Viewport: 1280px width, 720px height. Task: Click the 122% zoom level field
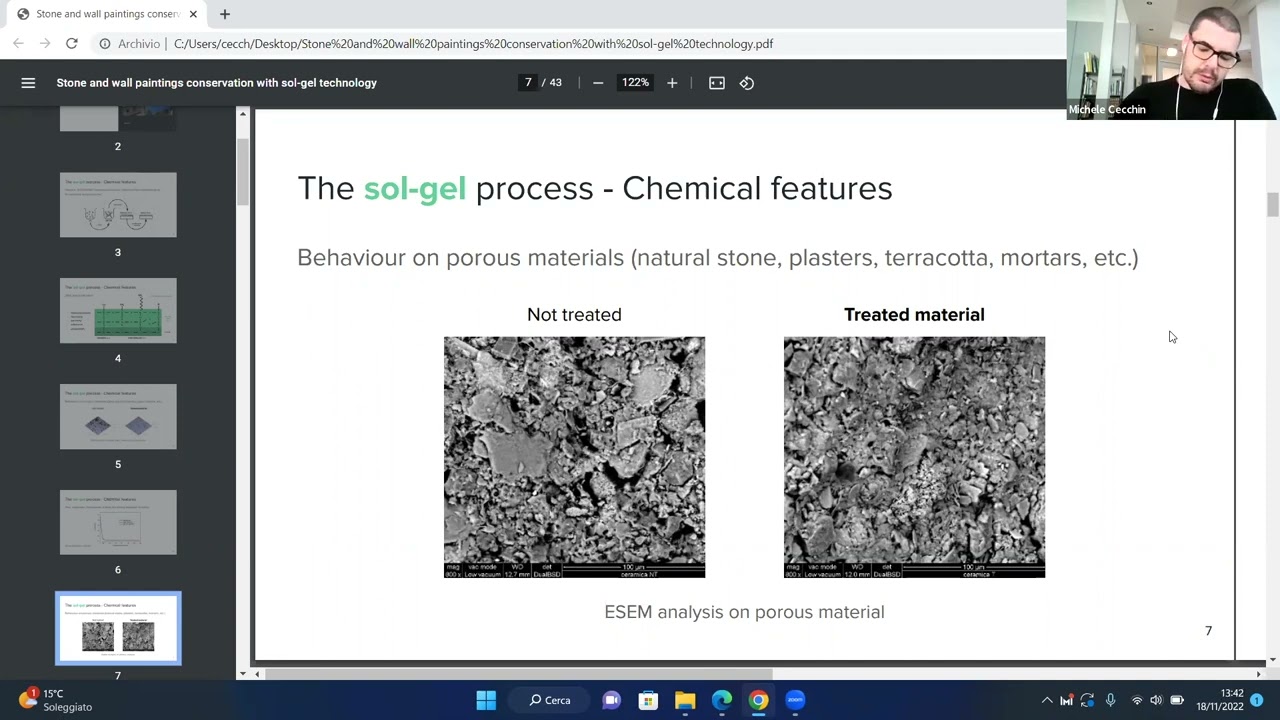[x=635, y=83]
